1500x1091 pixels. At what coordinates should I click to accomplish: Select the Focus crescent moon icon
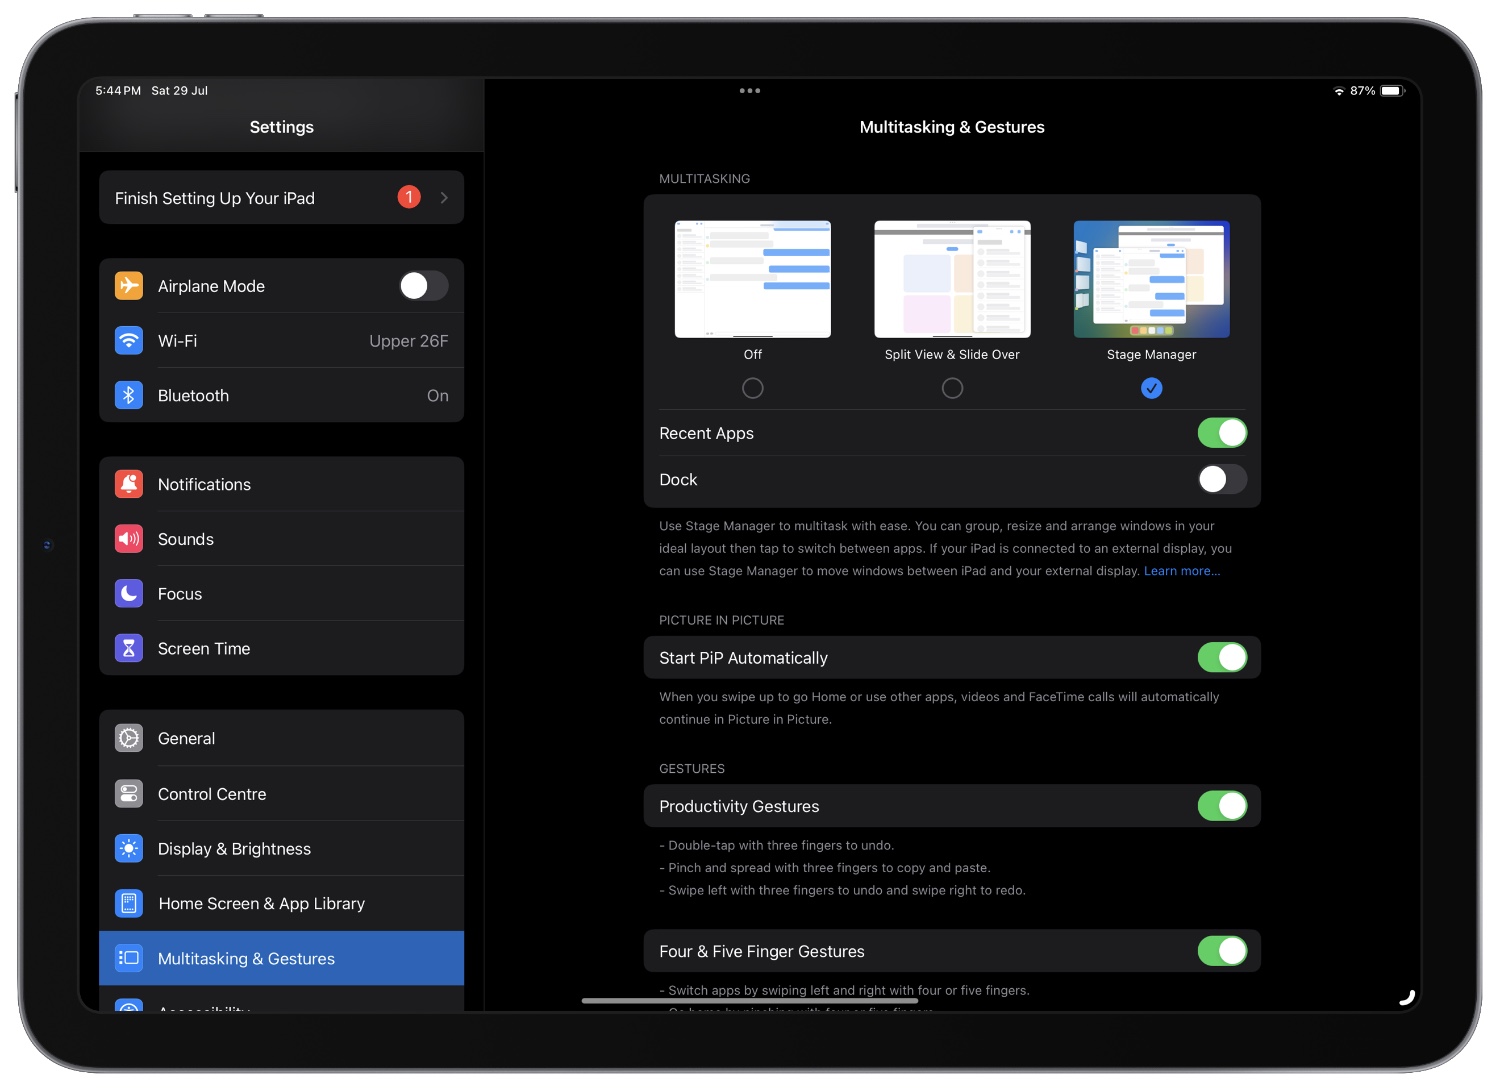tap(129, 593)
